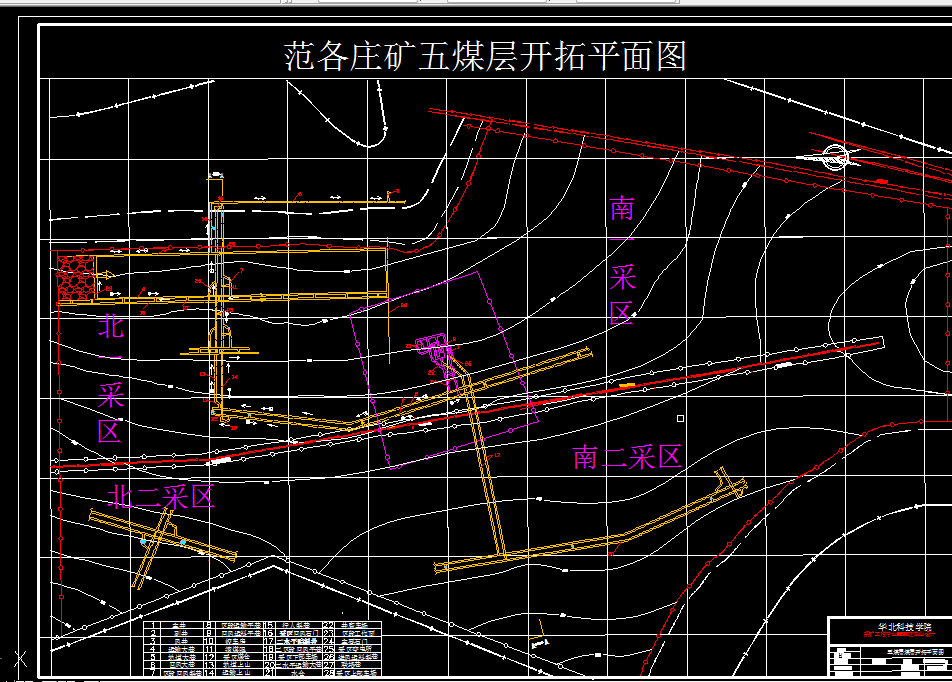Click the 北二采区 label text
The image size is (952, 682).
pyautogui.click(x=163, y=495)
